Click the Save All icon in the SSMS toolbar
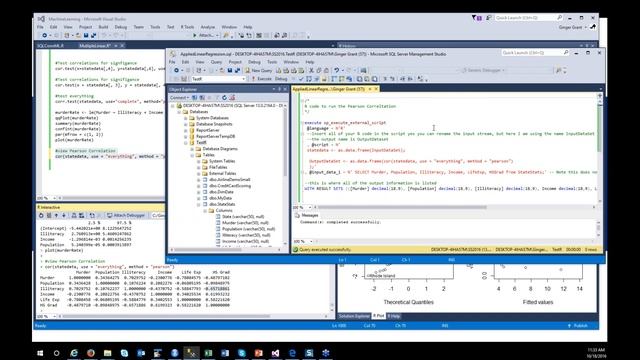The height and width of the screenshot is (360, 640). (237, 71)
